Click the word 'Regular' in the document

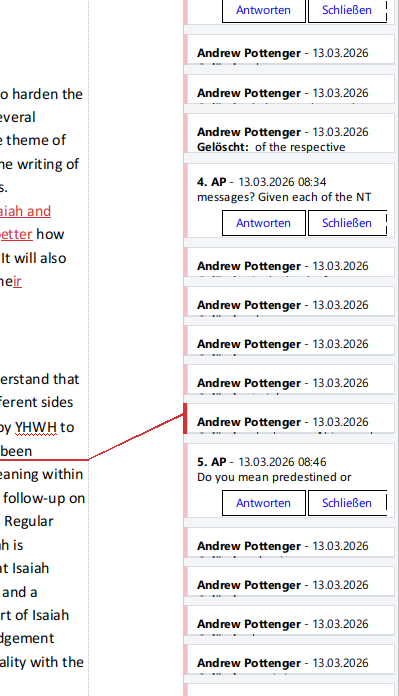click(29, 521)
